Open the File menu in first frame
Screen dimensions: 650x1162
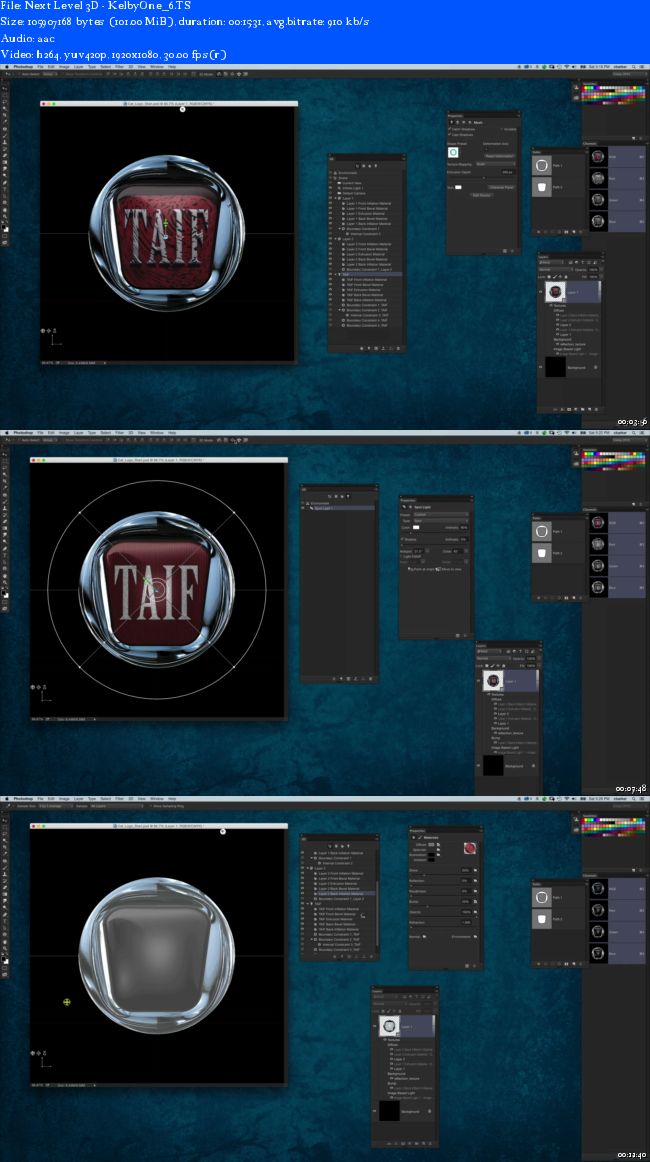(x=40, y=67)
